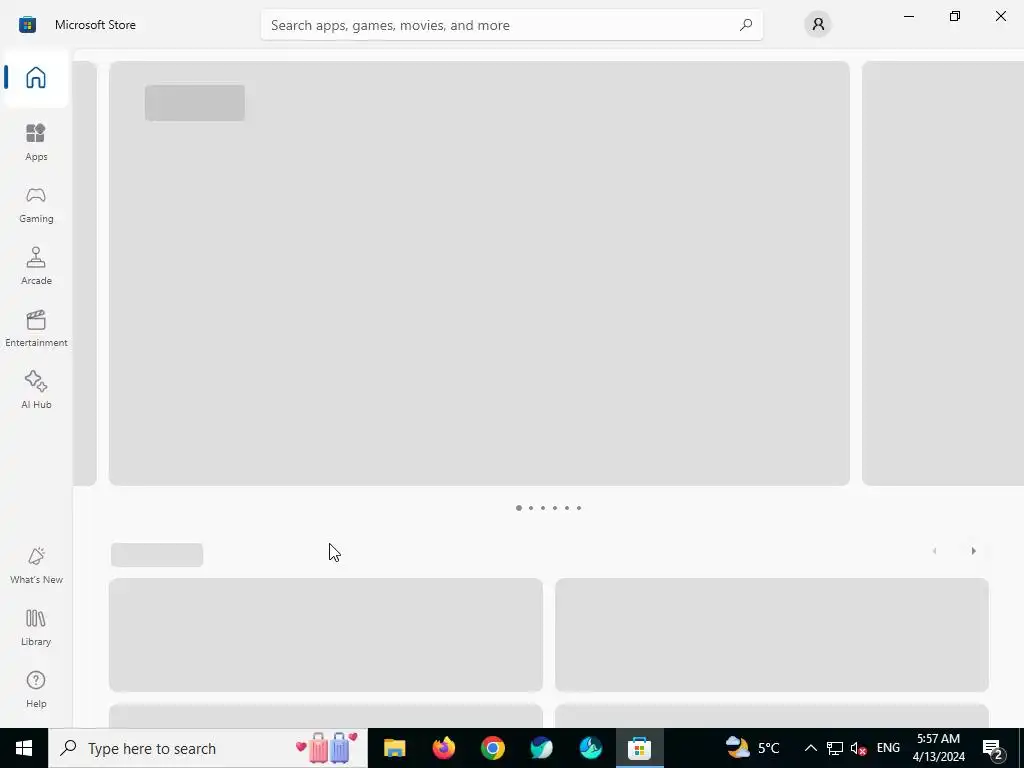
Task: Open the Arcade section
Action: [x=36, y=266]
